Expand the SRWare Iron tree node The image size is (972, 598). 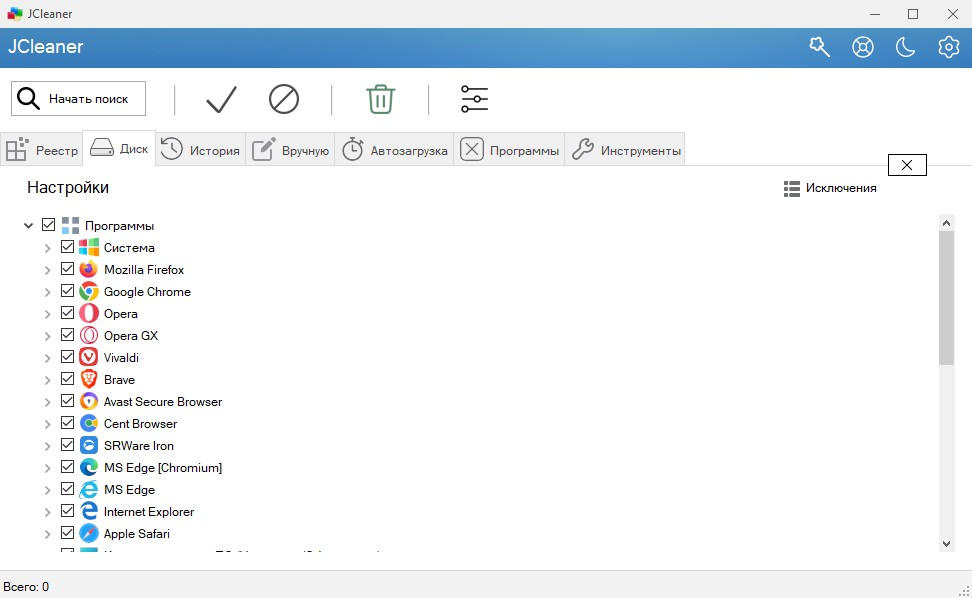[47, 446]
